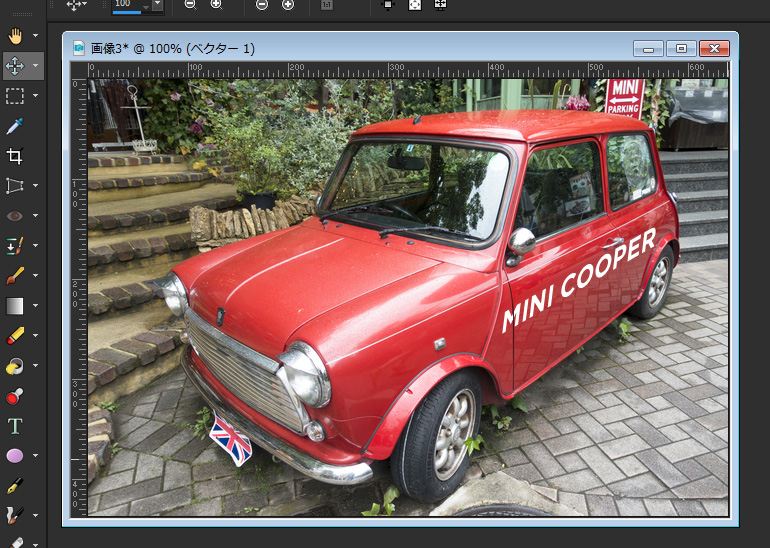
Task: Expand the Makeover tool flyout arrow
Action: coord(35,246)
